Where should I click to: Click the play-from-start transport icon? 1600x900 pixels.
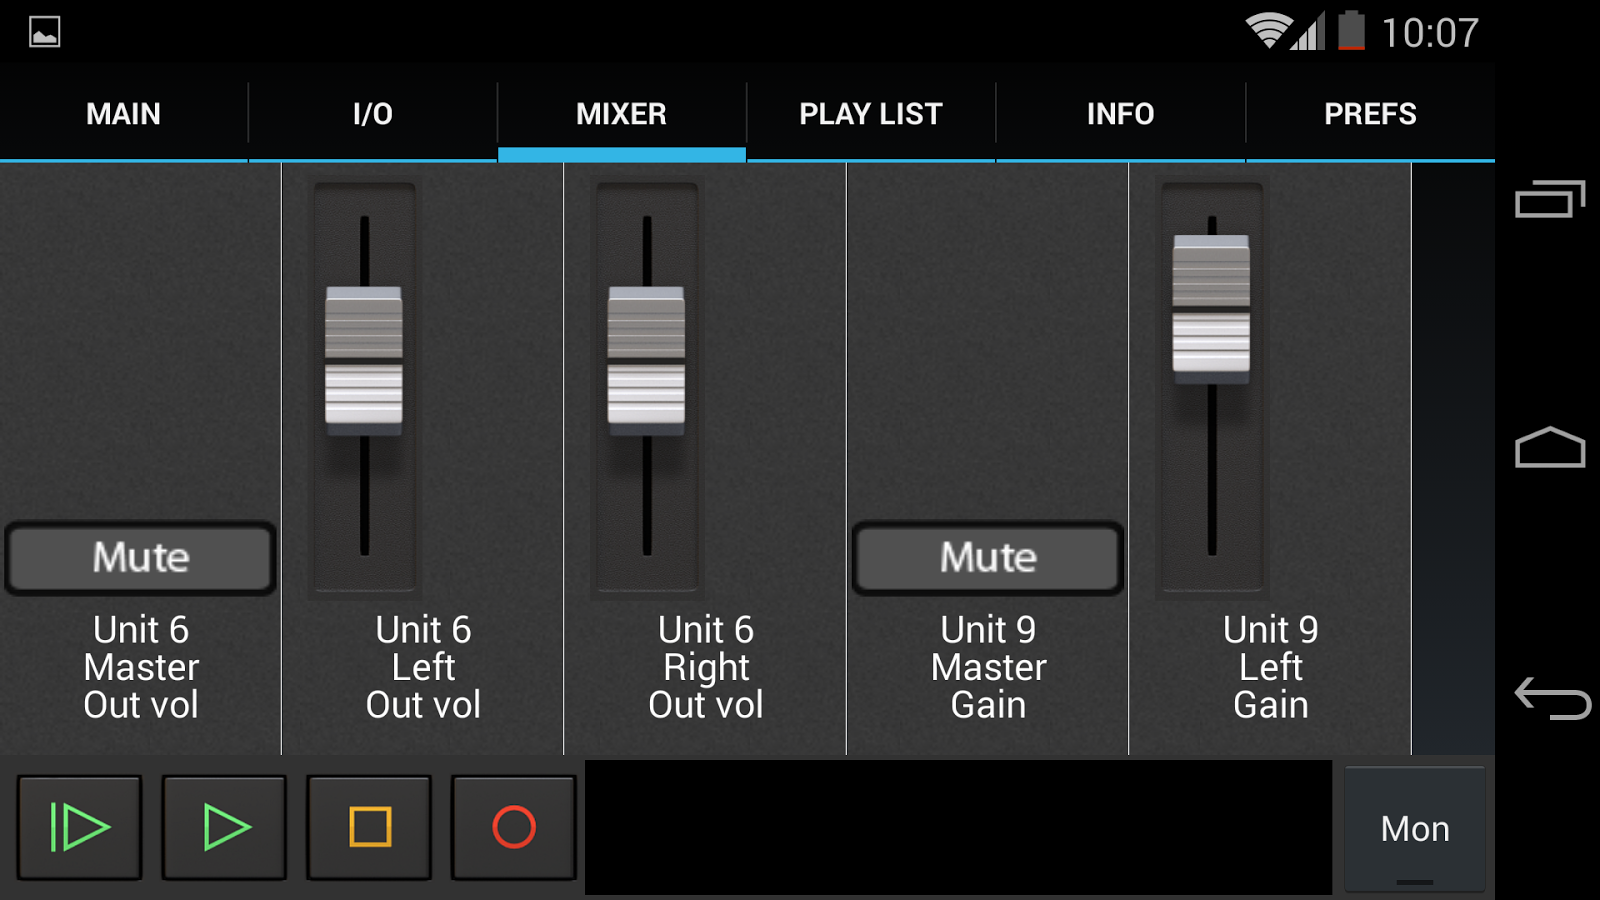[x=79, y=827]
